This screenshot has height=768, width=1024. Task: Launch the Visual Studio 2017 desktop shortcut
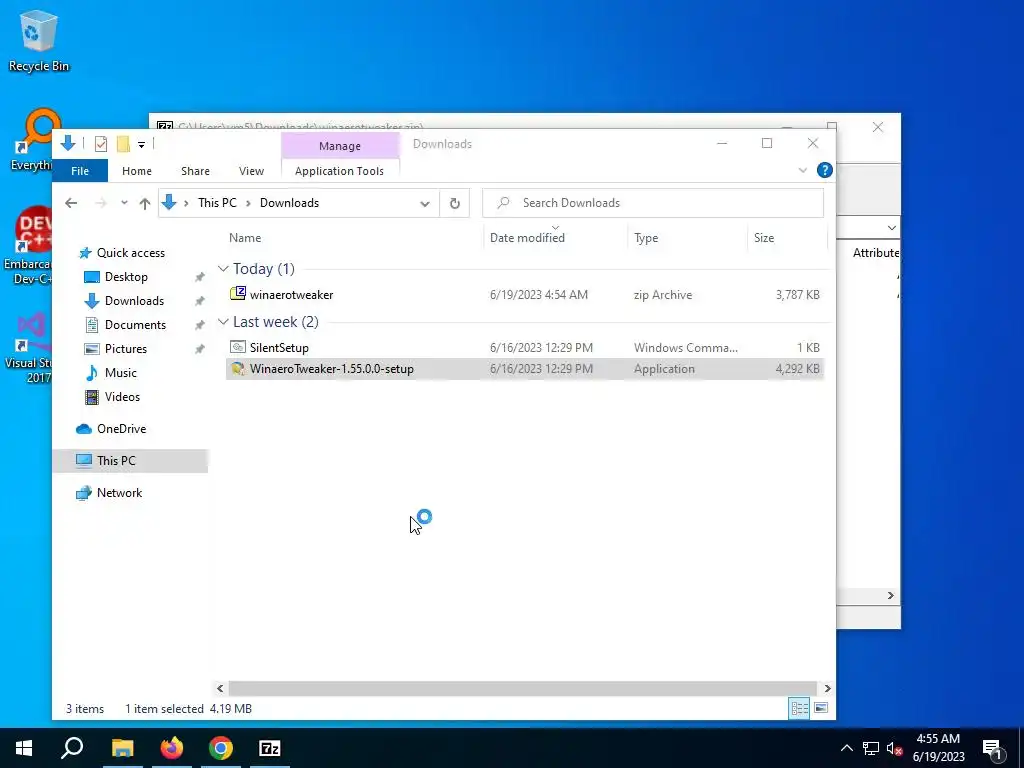(29, 349)
